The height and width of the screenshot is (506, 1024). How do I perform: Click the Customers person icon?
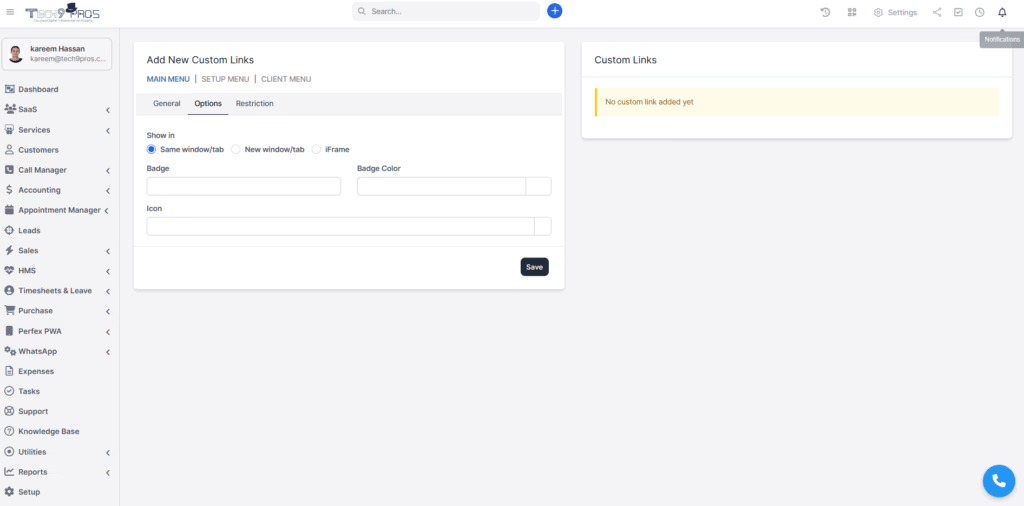(10, 150)
